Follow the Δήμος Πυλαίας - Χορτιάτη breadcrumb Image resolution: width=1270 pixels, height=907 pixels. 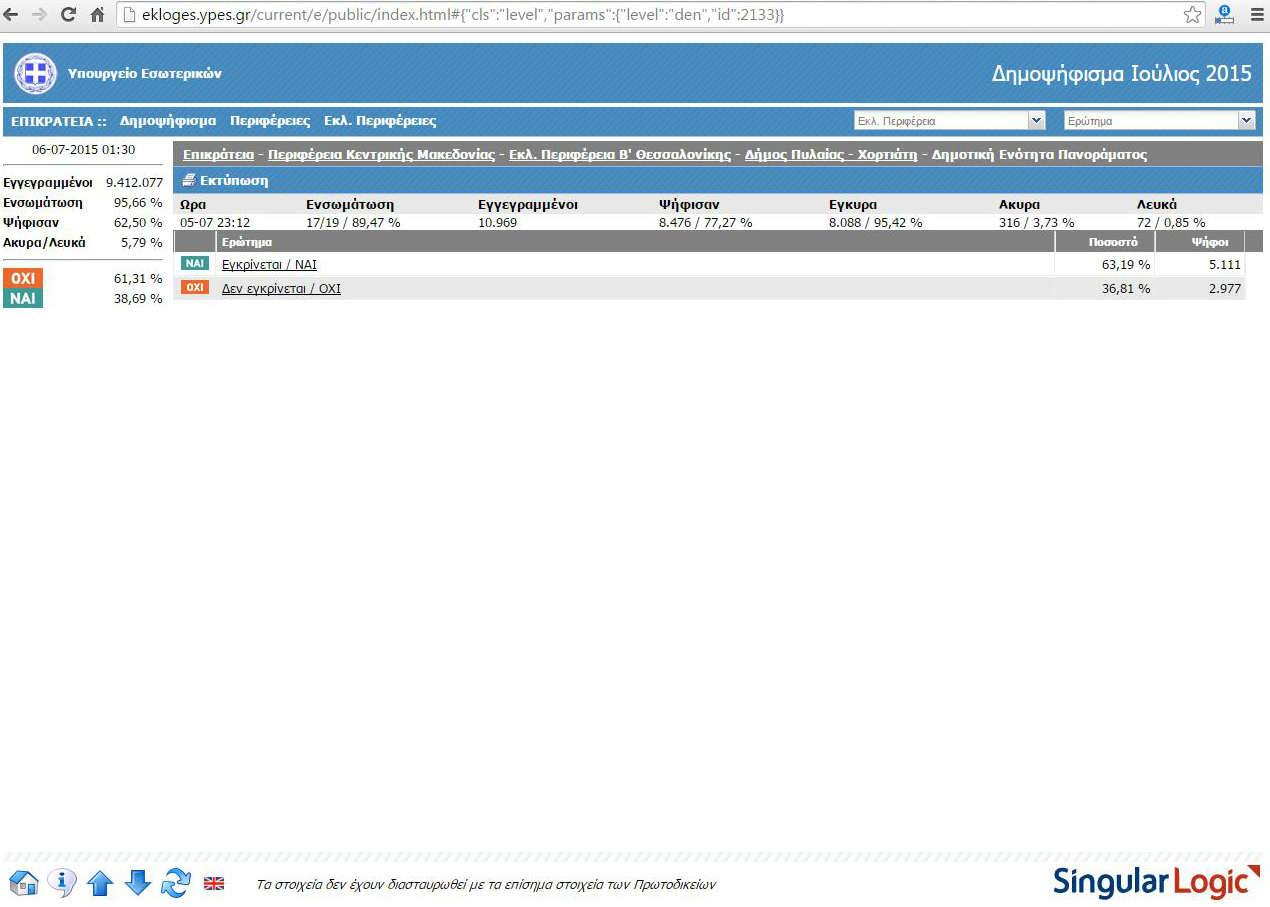click(x=831, y=155)
